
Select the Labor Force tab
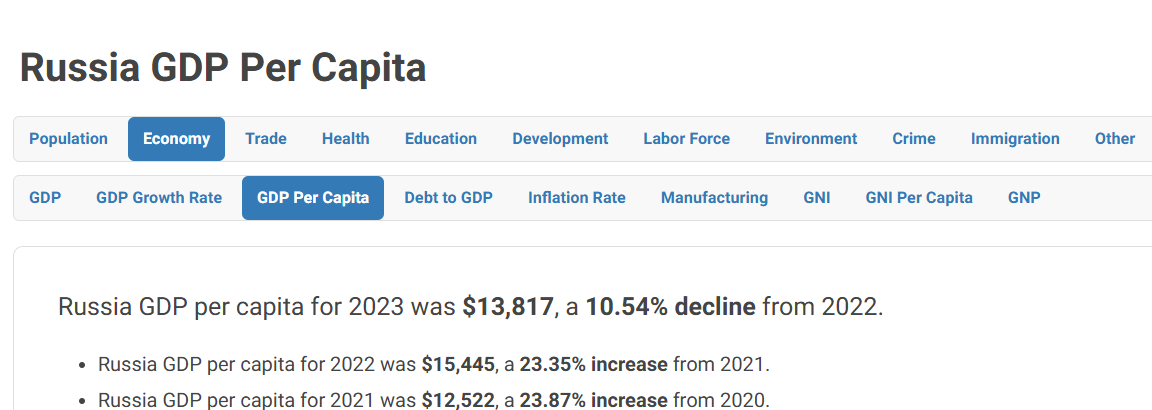(686, 139)
